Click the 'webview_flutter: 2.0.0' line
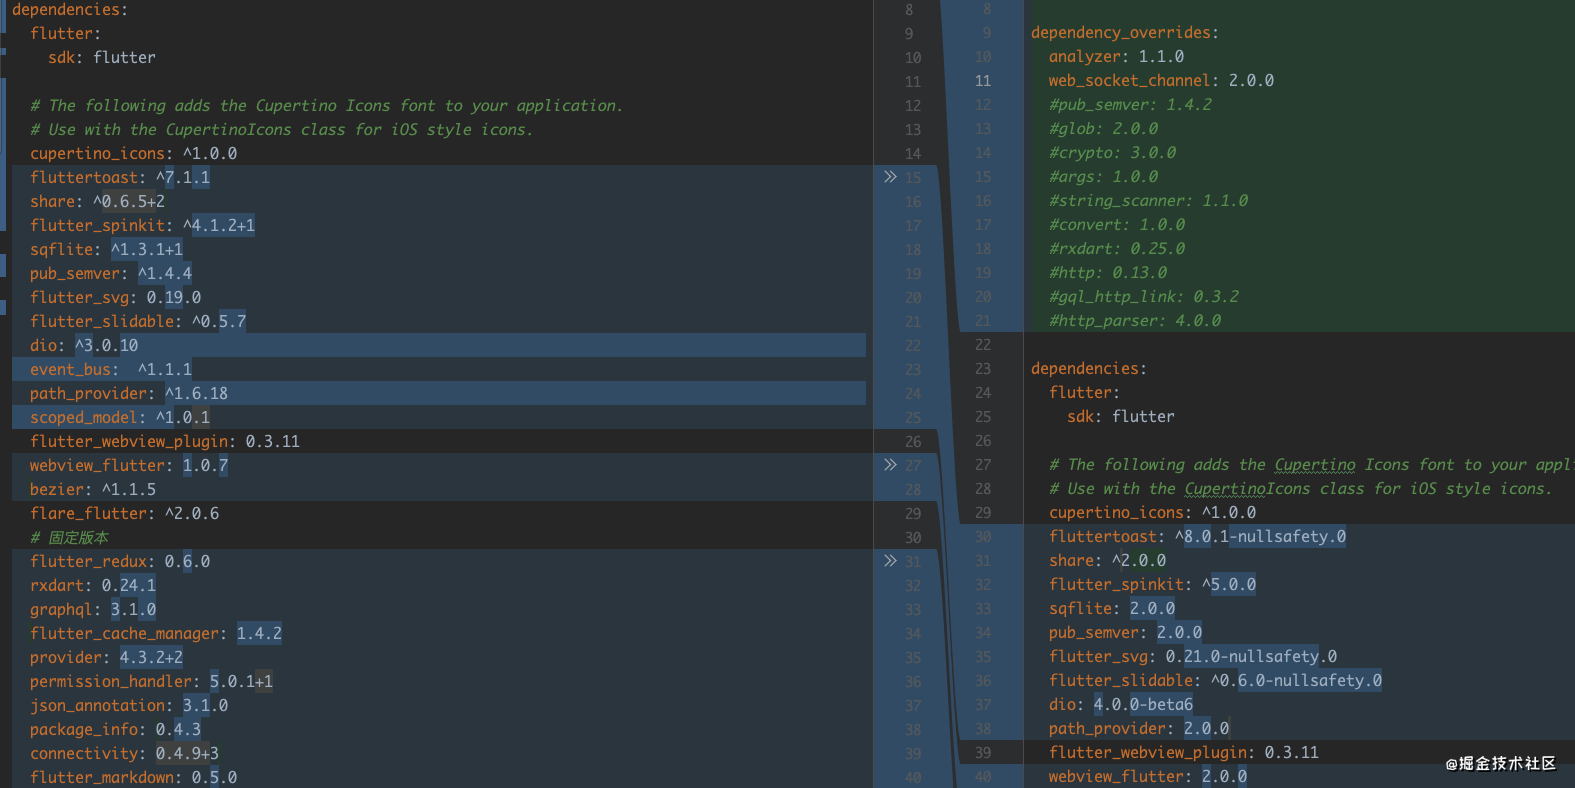Viewport: 1575px width, 788px height. click(1148, 776)
